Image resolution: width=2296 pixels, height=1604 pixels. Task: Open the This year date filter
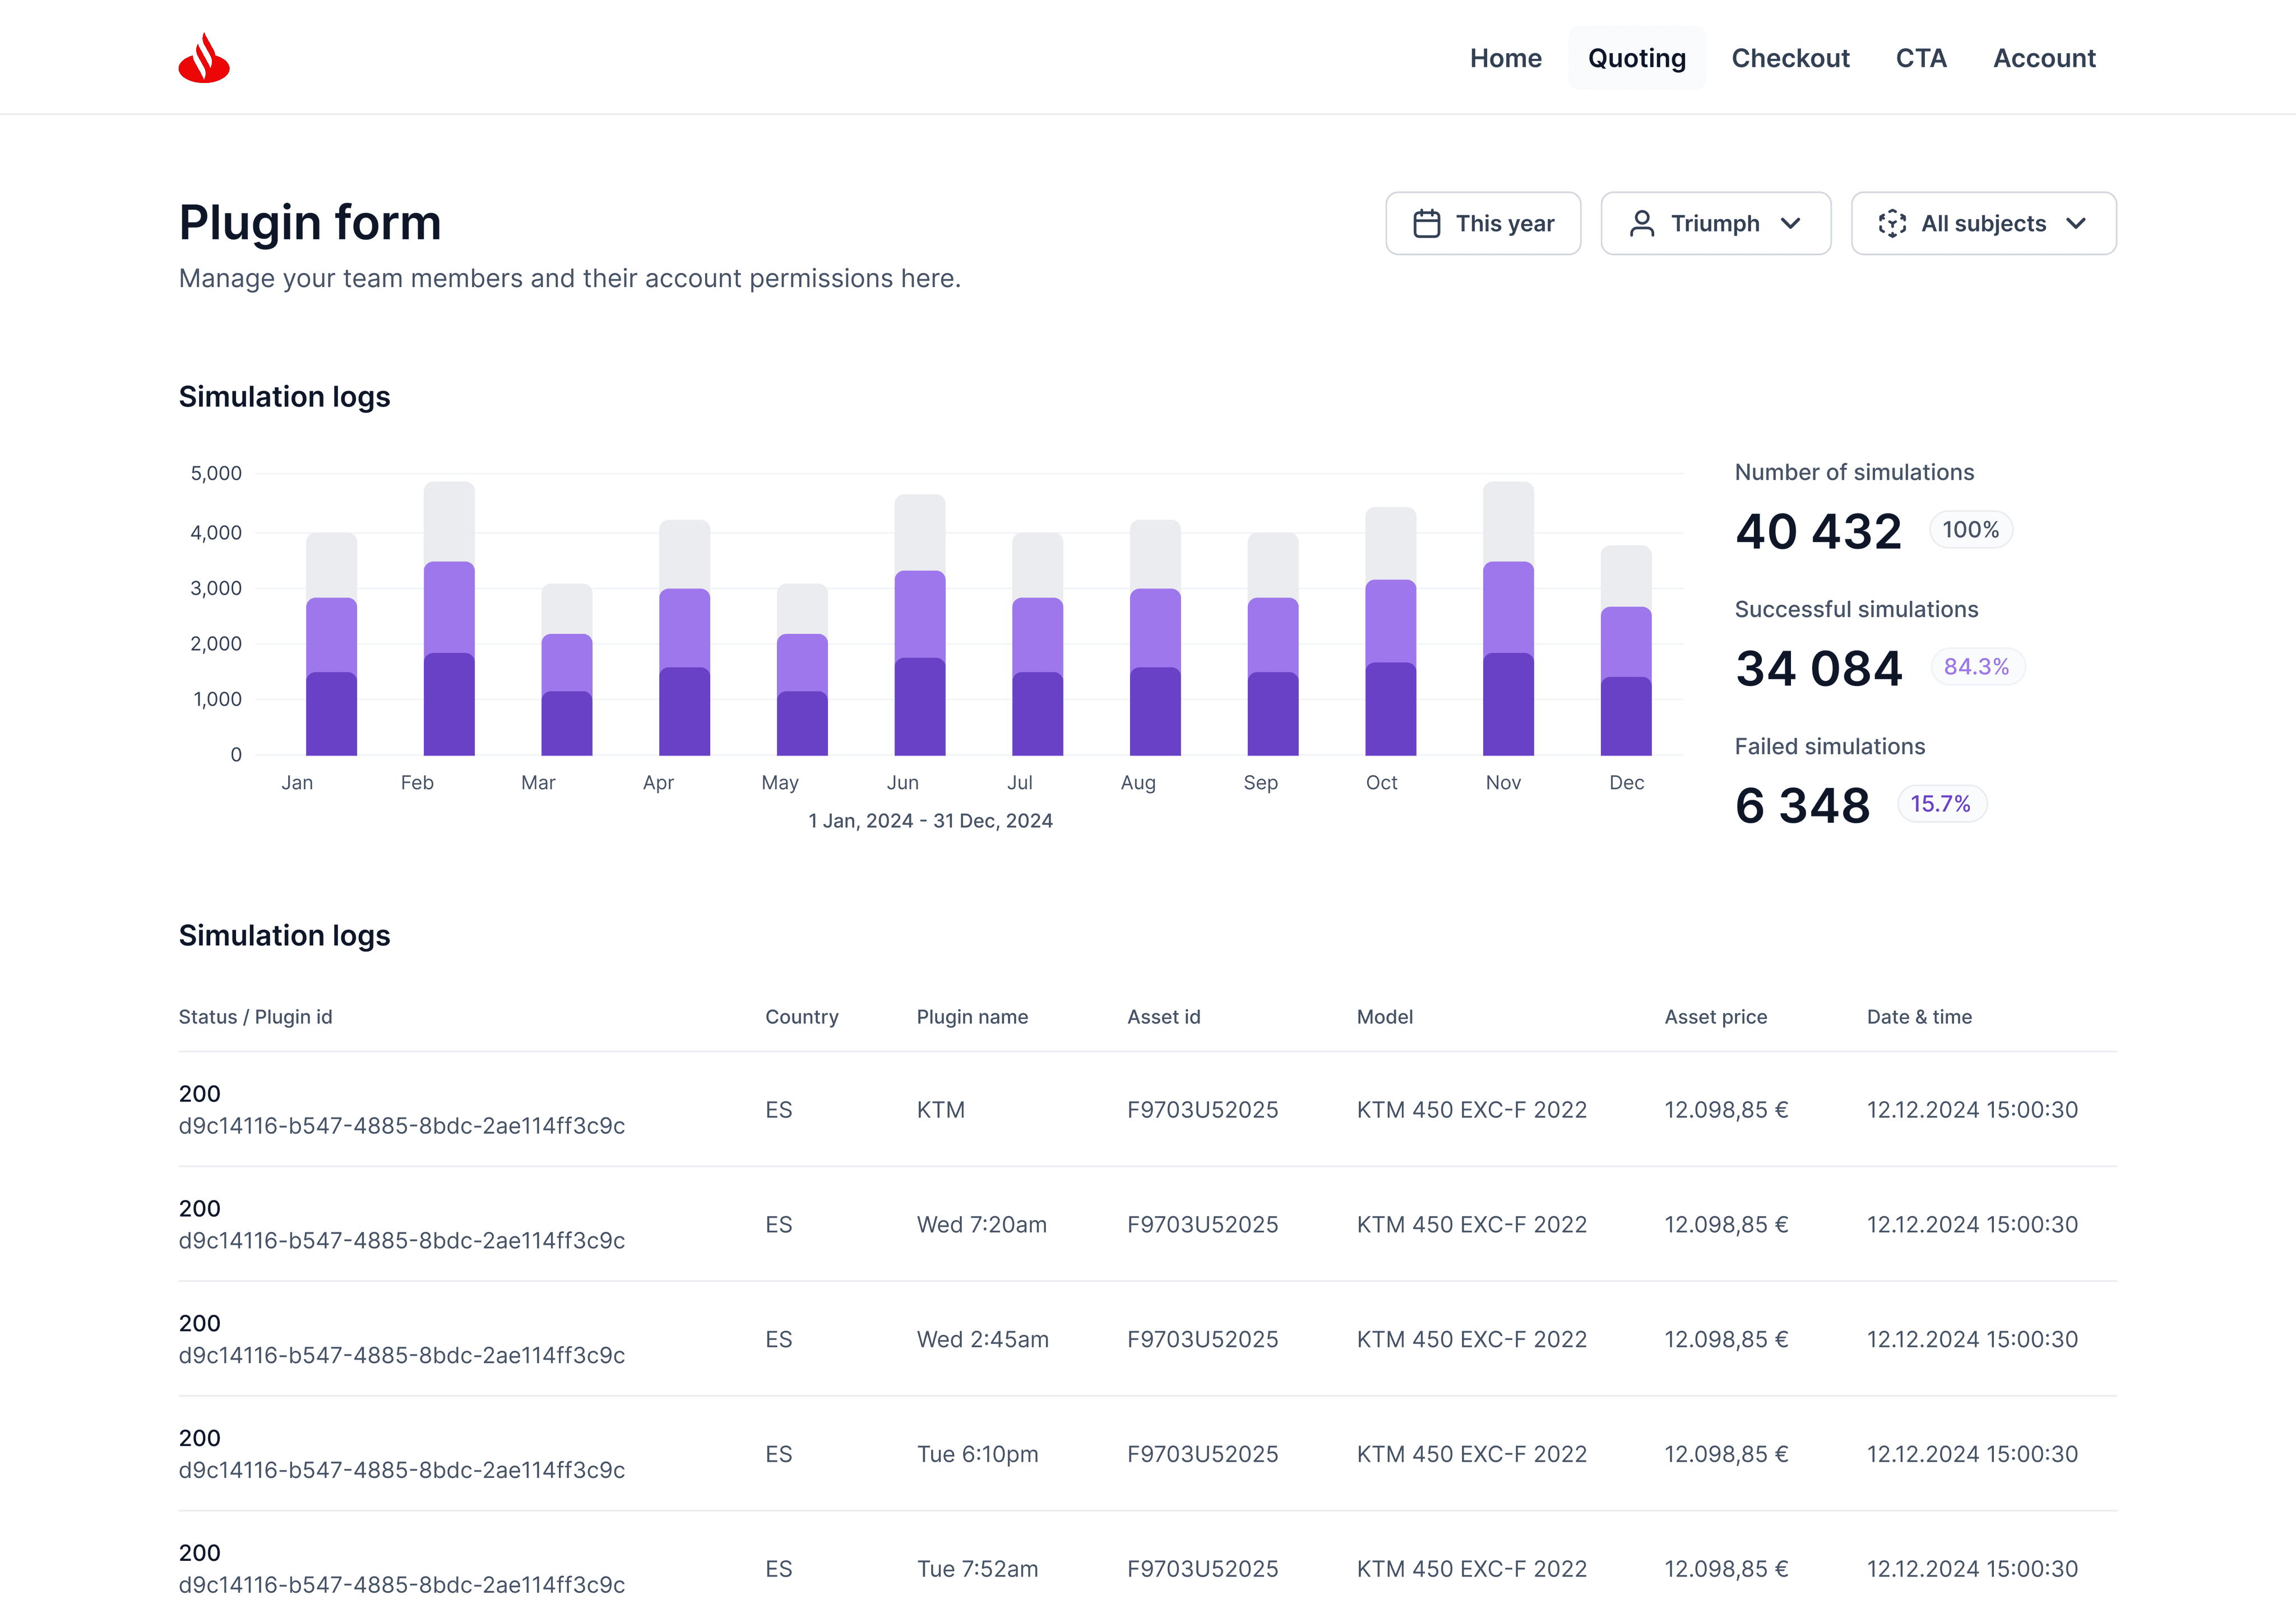tap(1483, 223)
